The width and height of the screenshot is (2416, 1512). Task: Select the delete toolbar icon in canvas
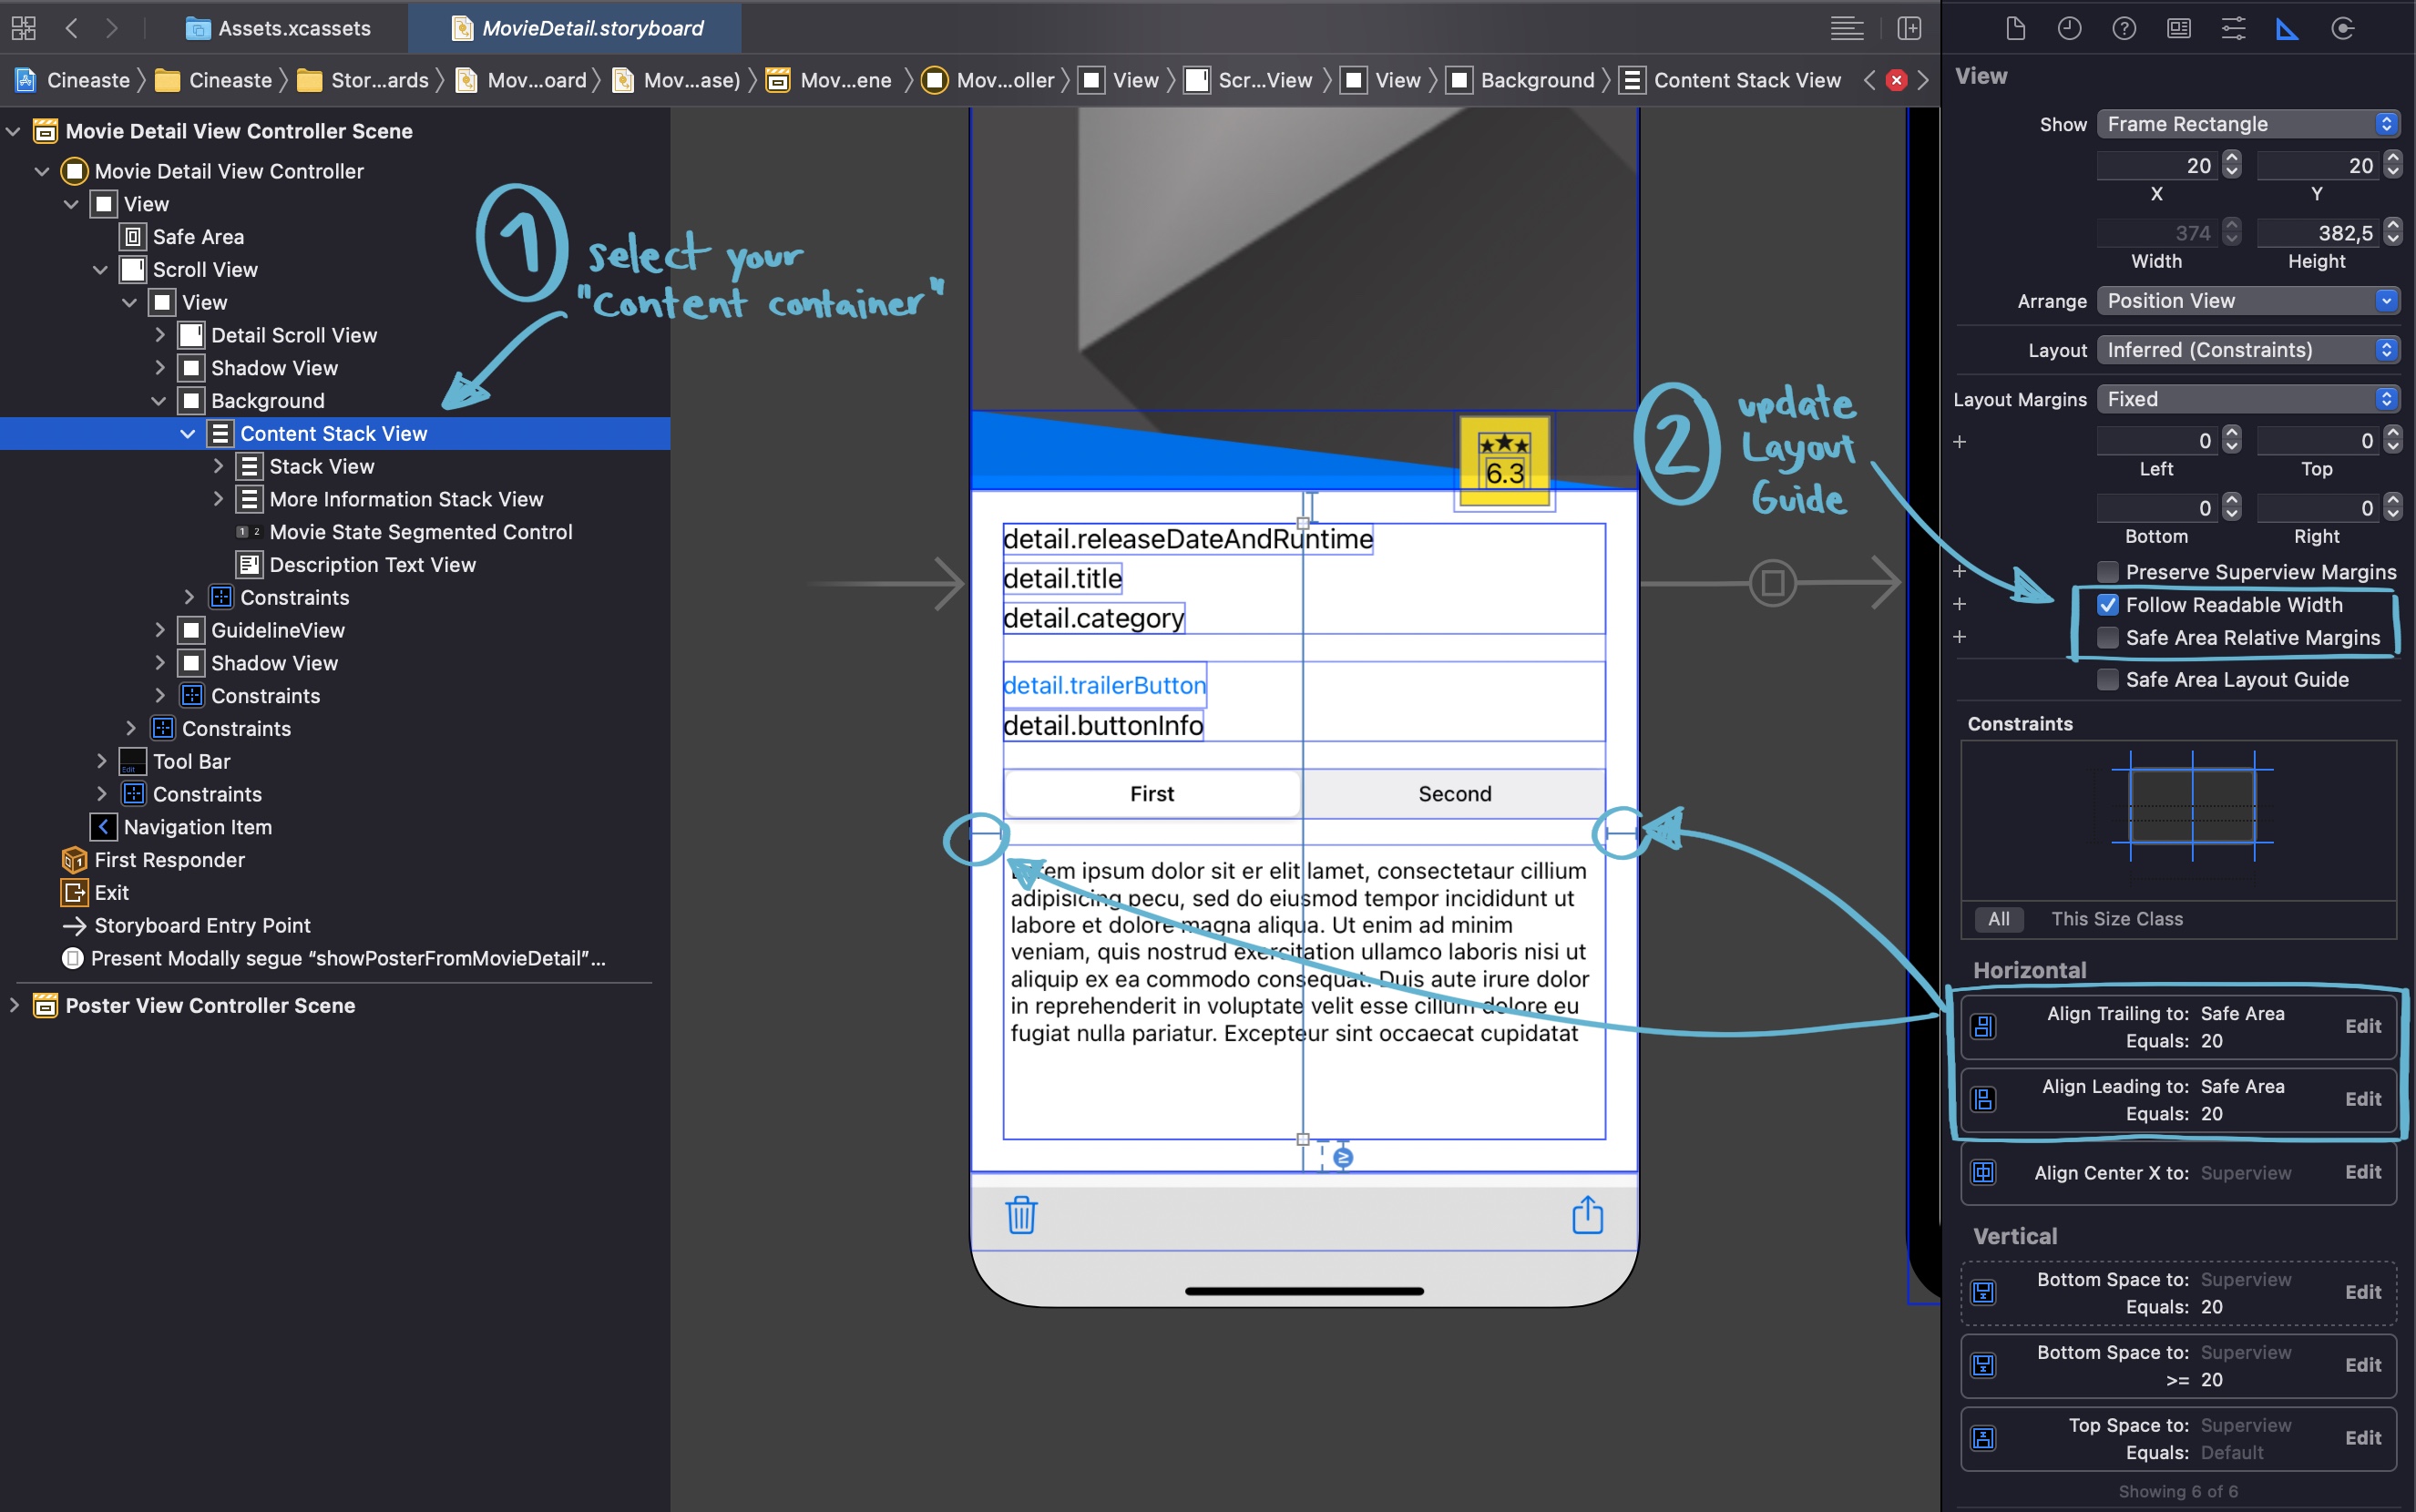1019,1214
